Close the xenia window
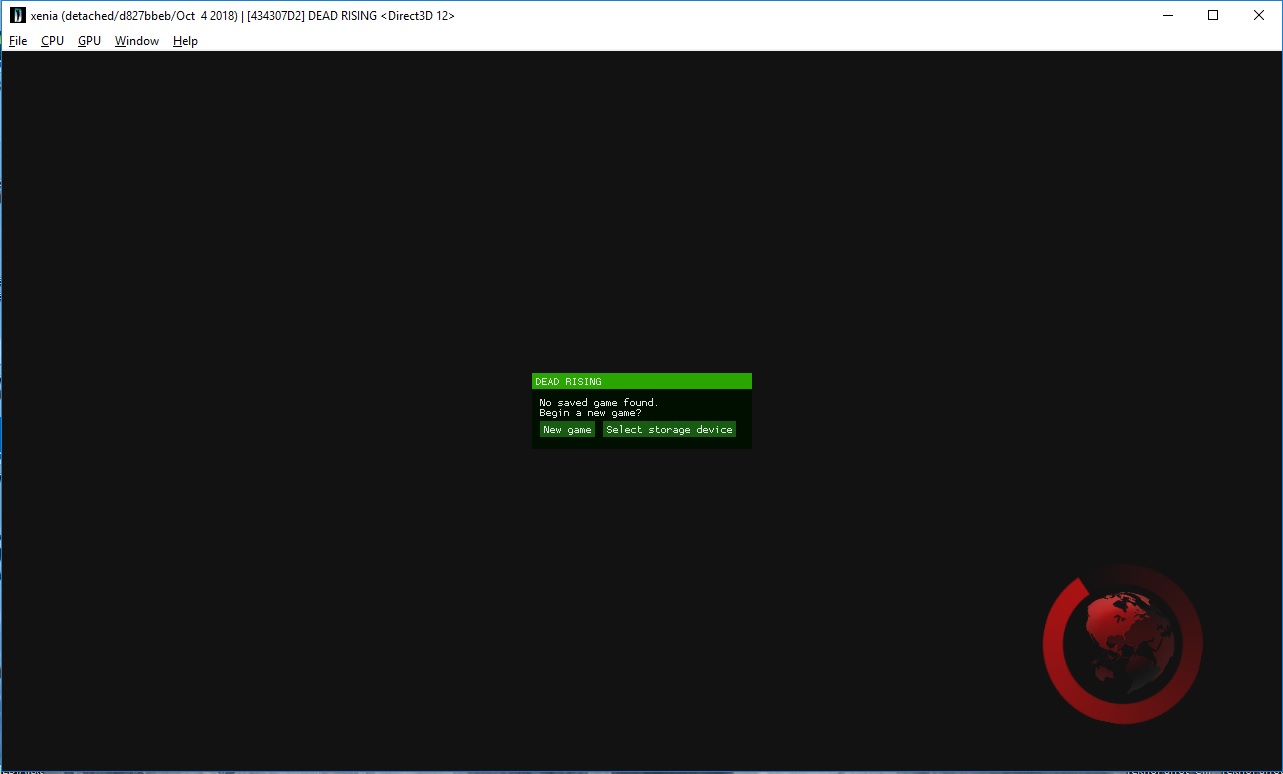Image resolution: width=1283 pixels, height=774 pixels. [x=1259, y=15]
